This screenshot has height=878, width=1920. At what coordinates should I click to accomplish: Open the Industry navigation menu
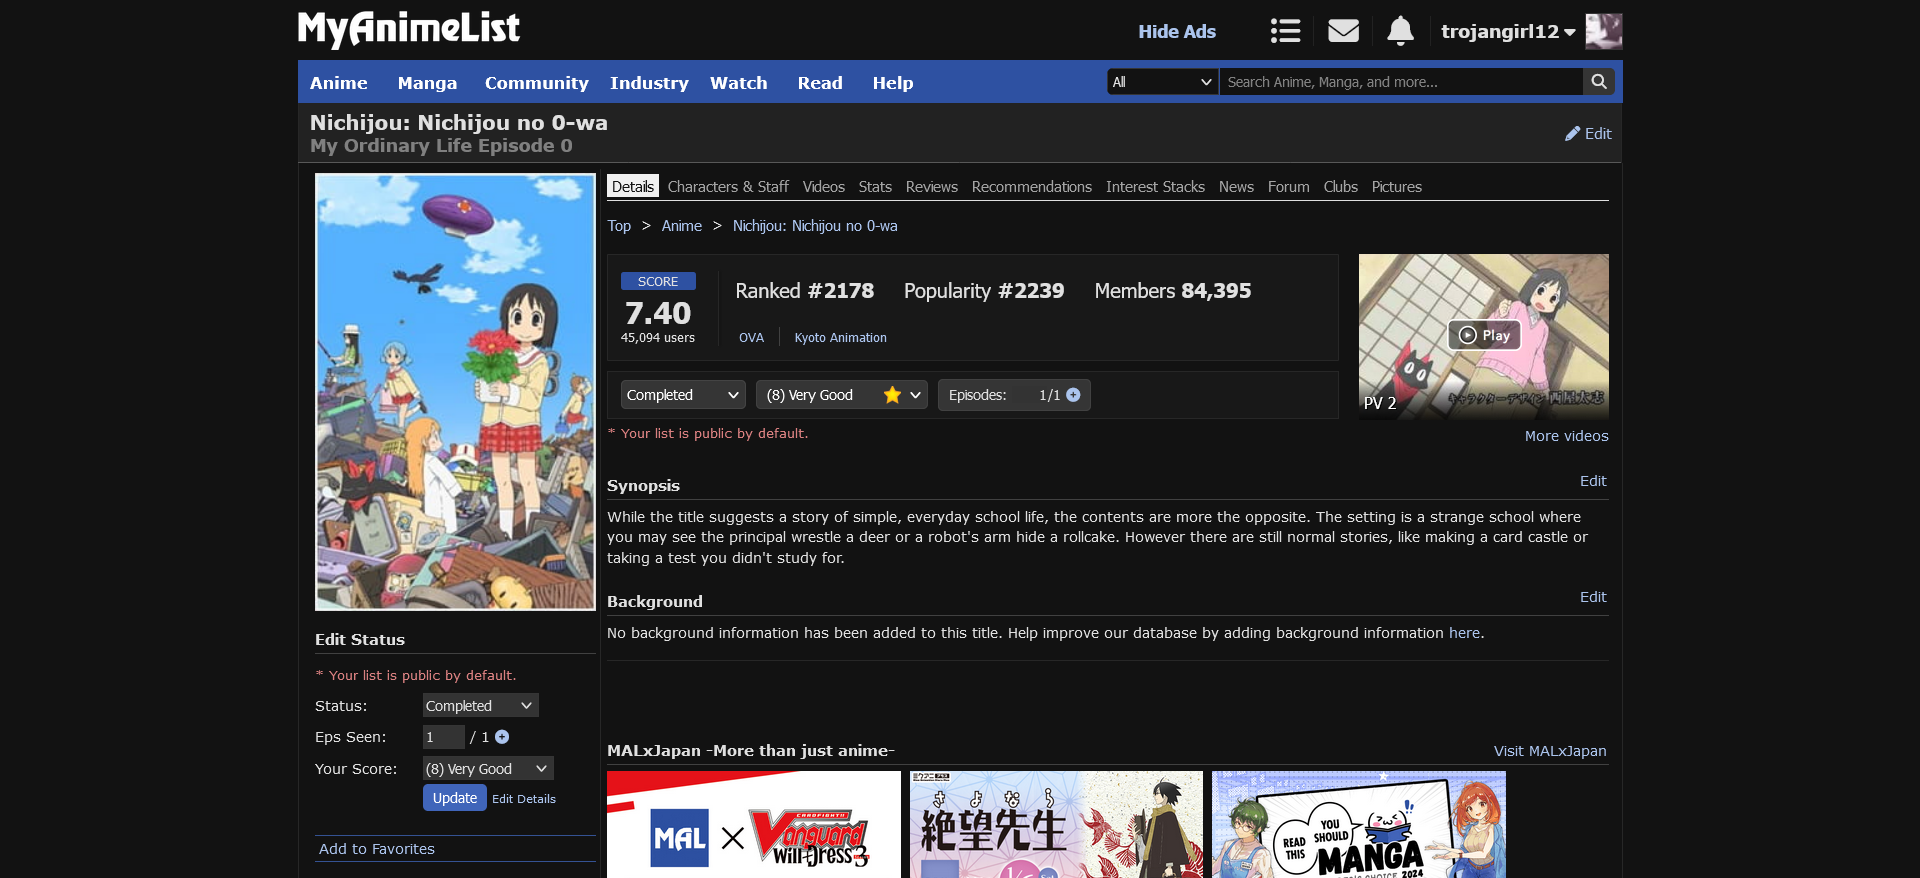pyautogui.click(x=650, y=83)
